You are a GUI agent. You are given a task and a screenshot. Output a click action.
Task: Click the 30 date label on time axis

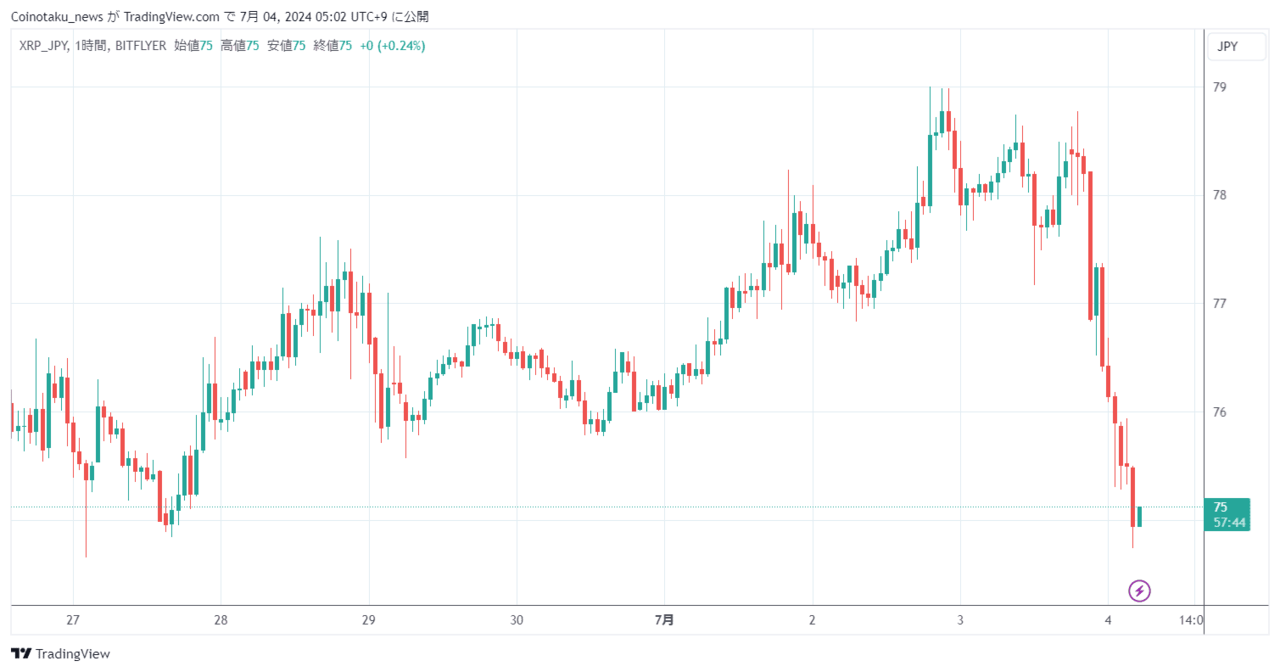point(516,620)
